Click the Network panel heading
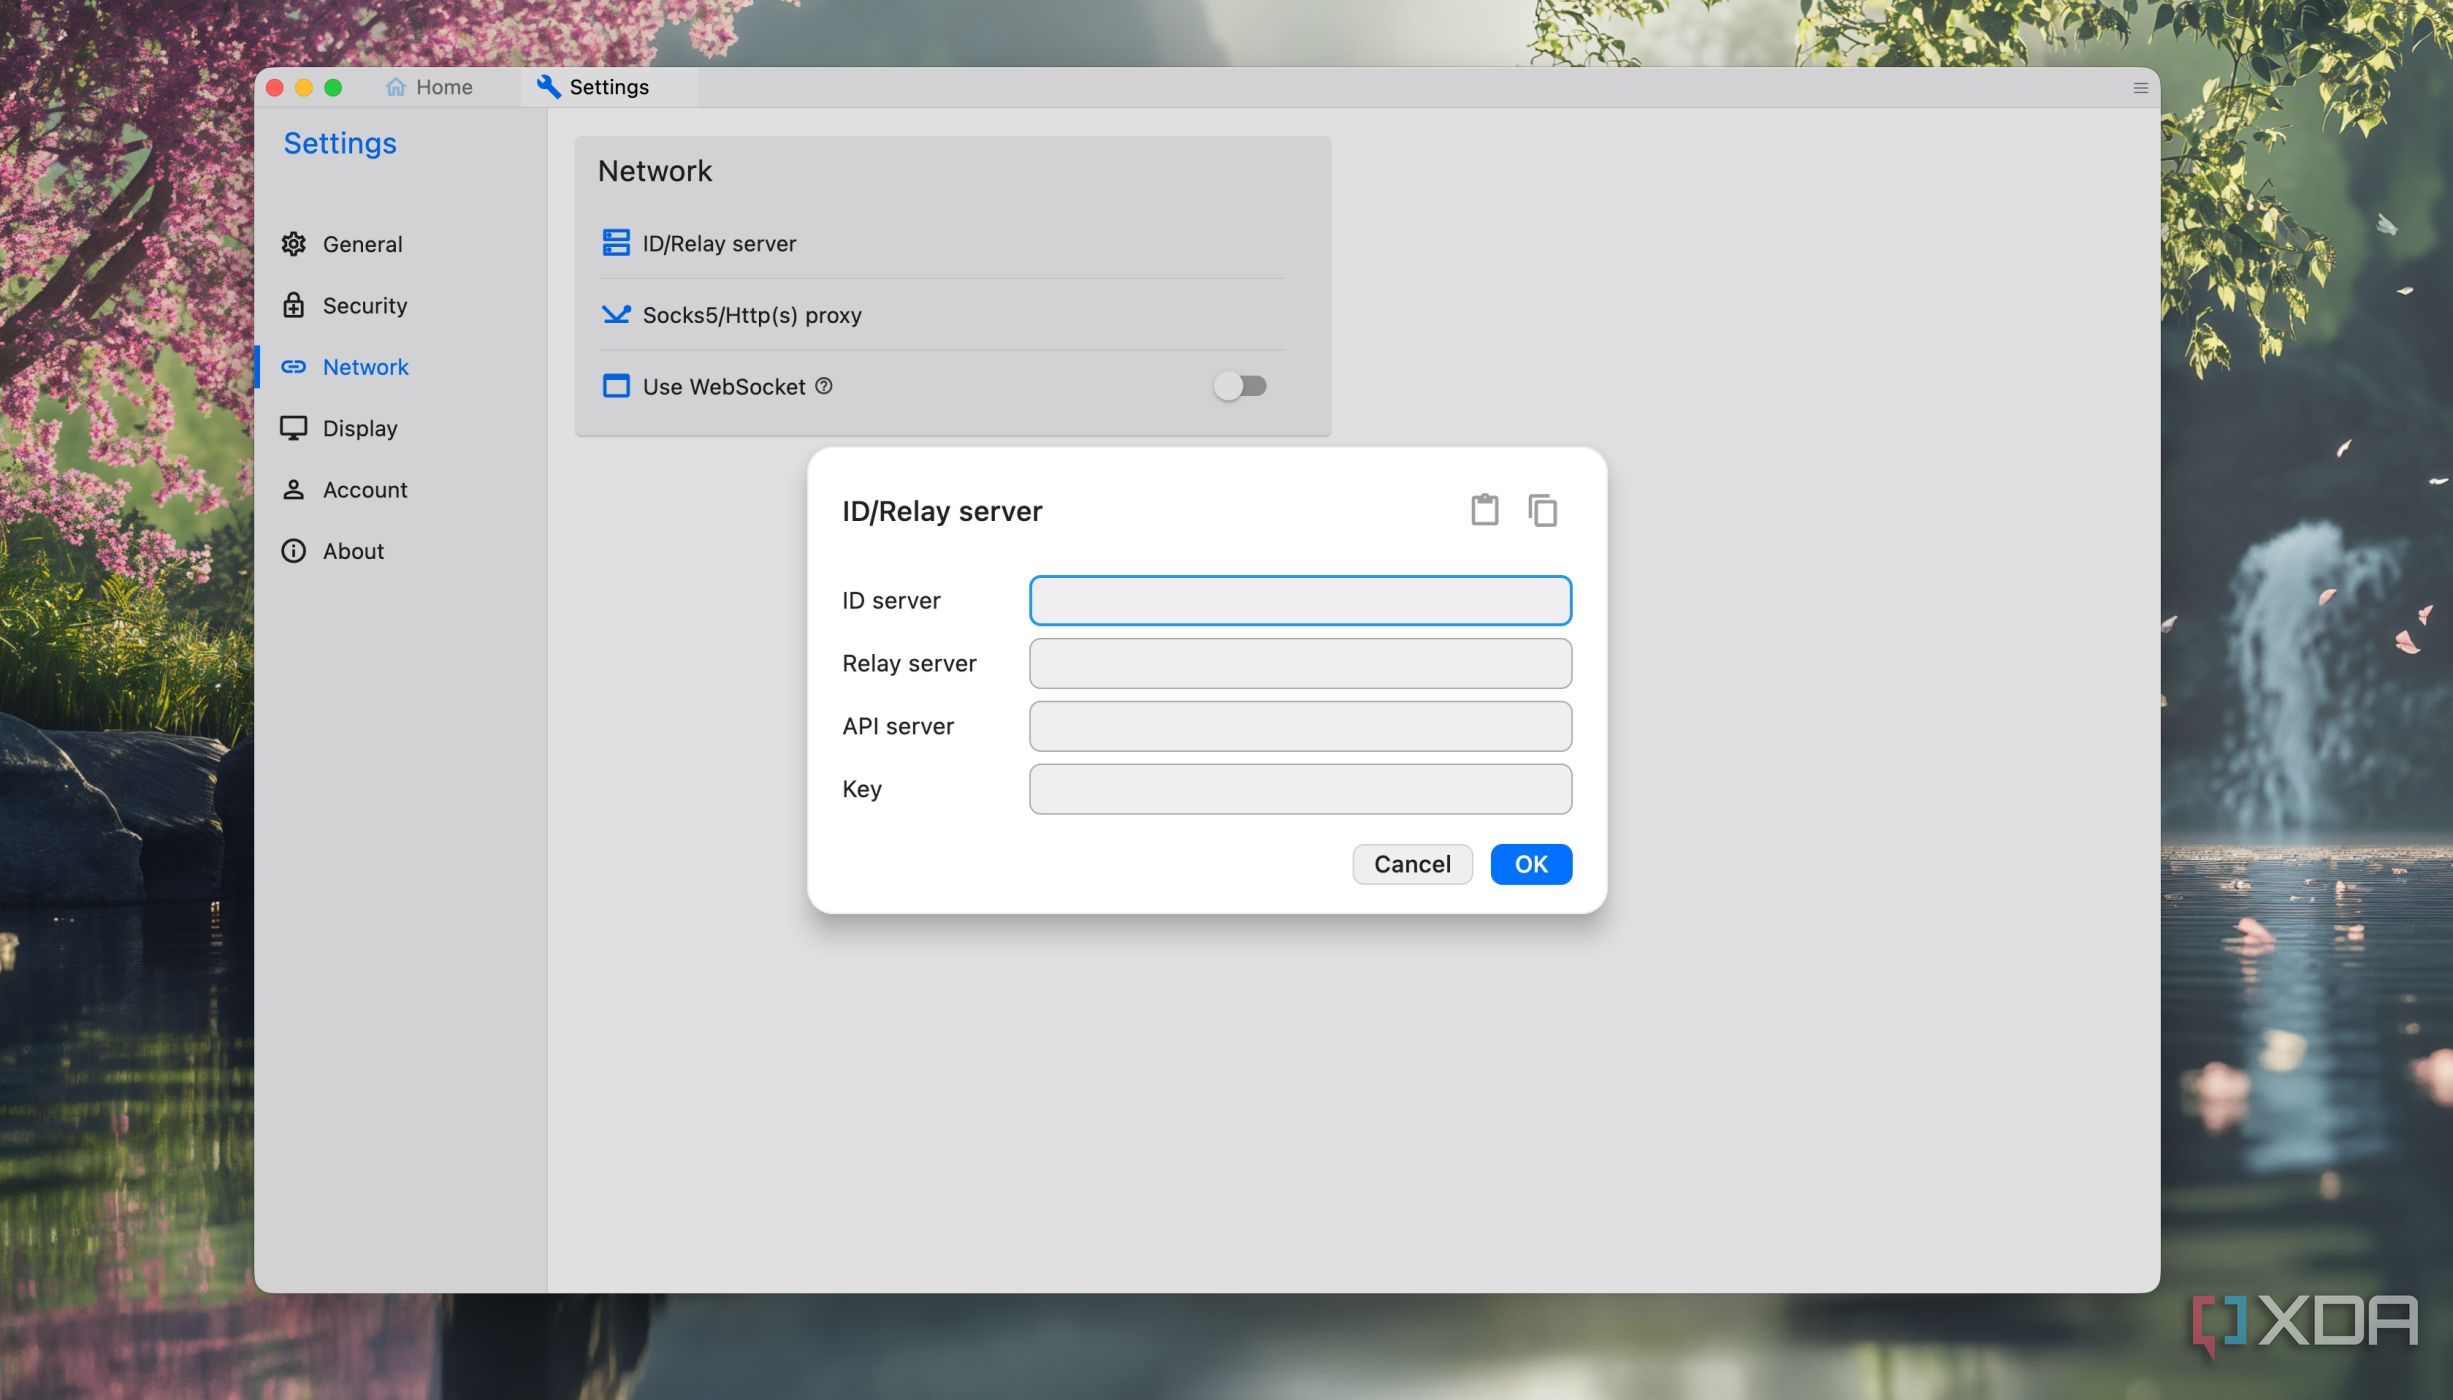Viewport: 2453px width, 1400px height. click(x=655, y=171)
